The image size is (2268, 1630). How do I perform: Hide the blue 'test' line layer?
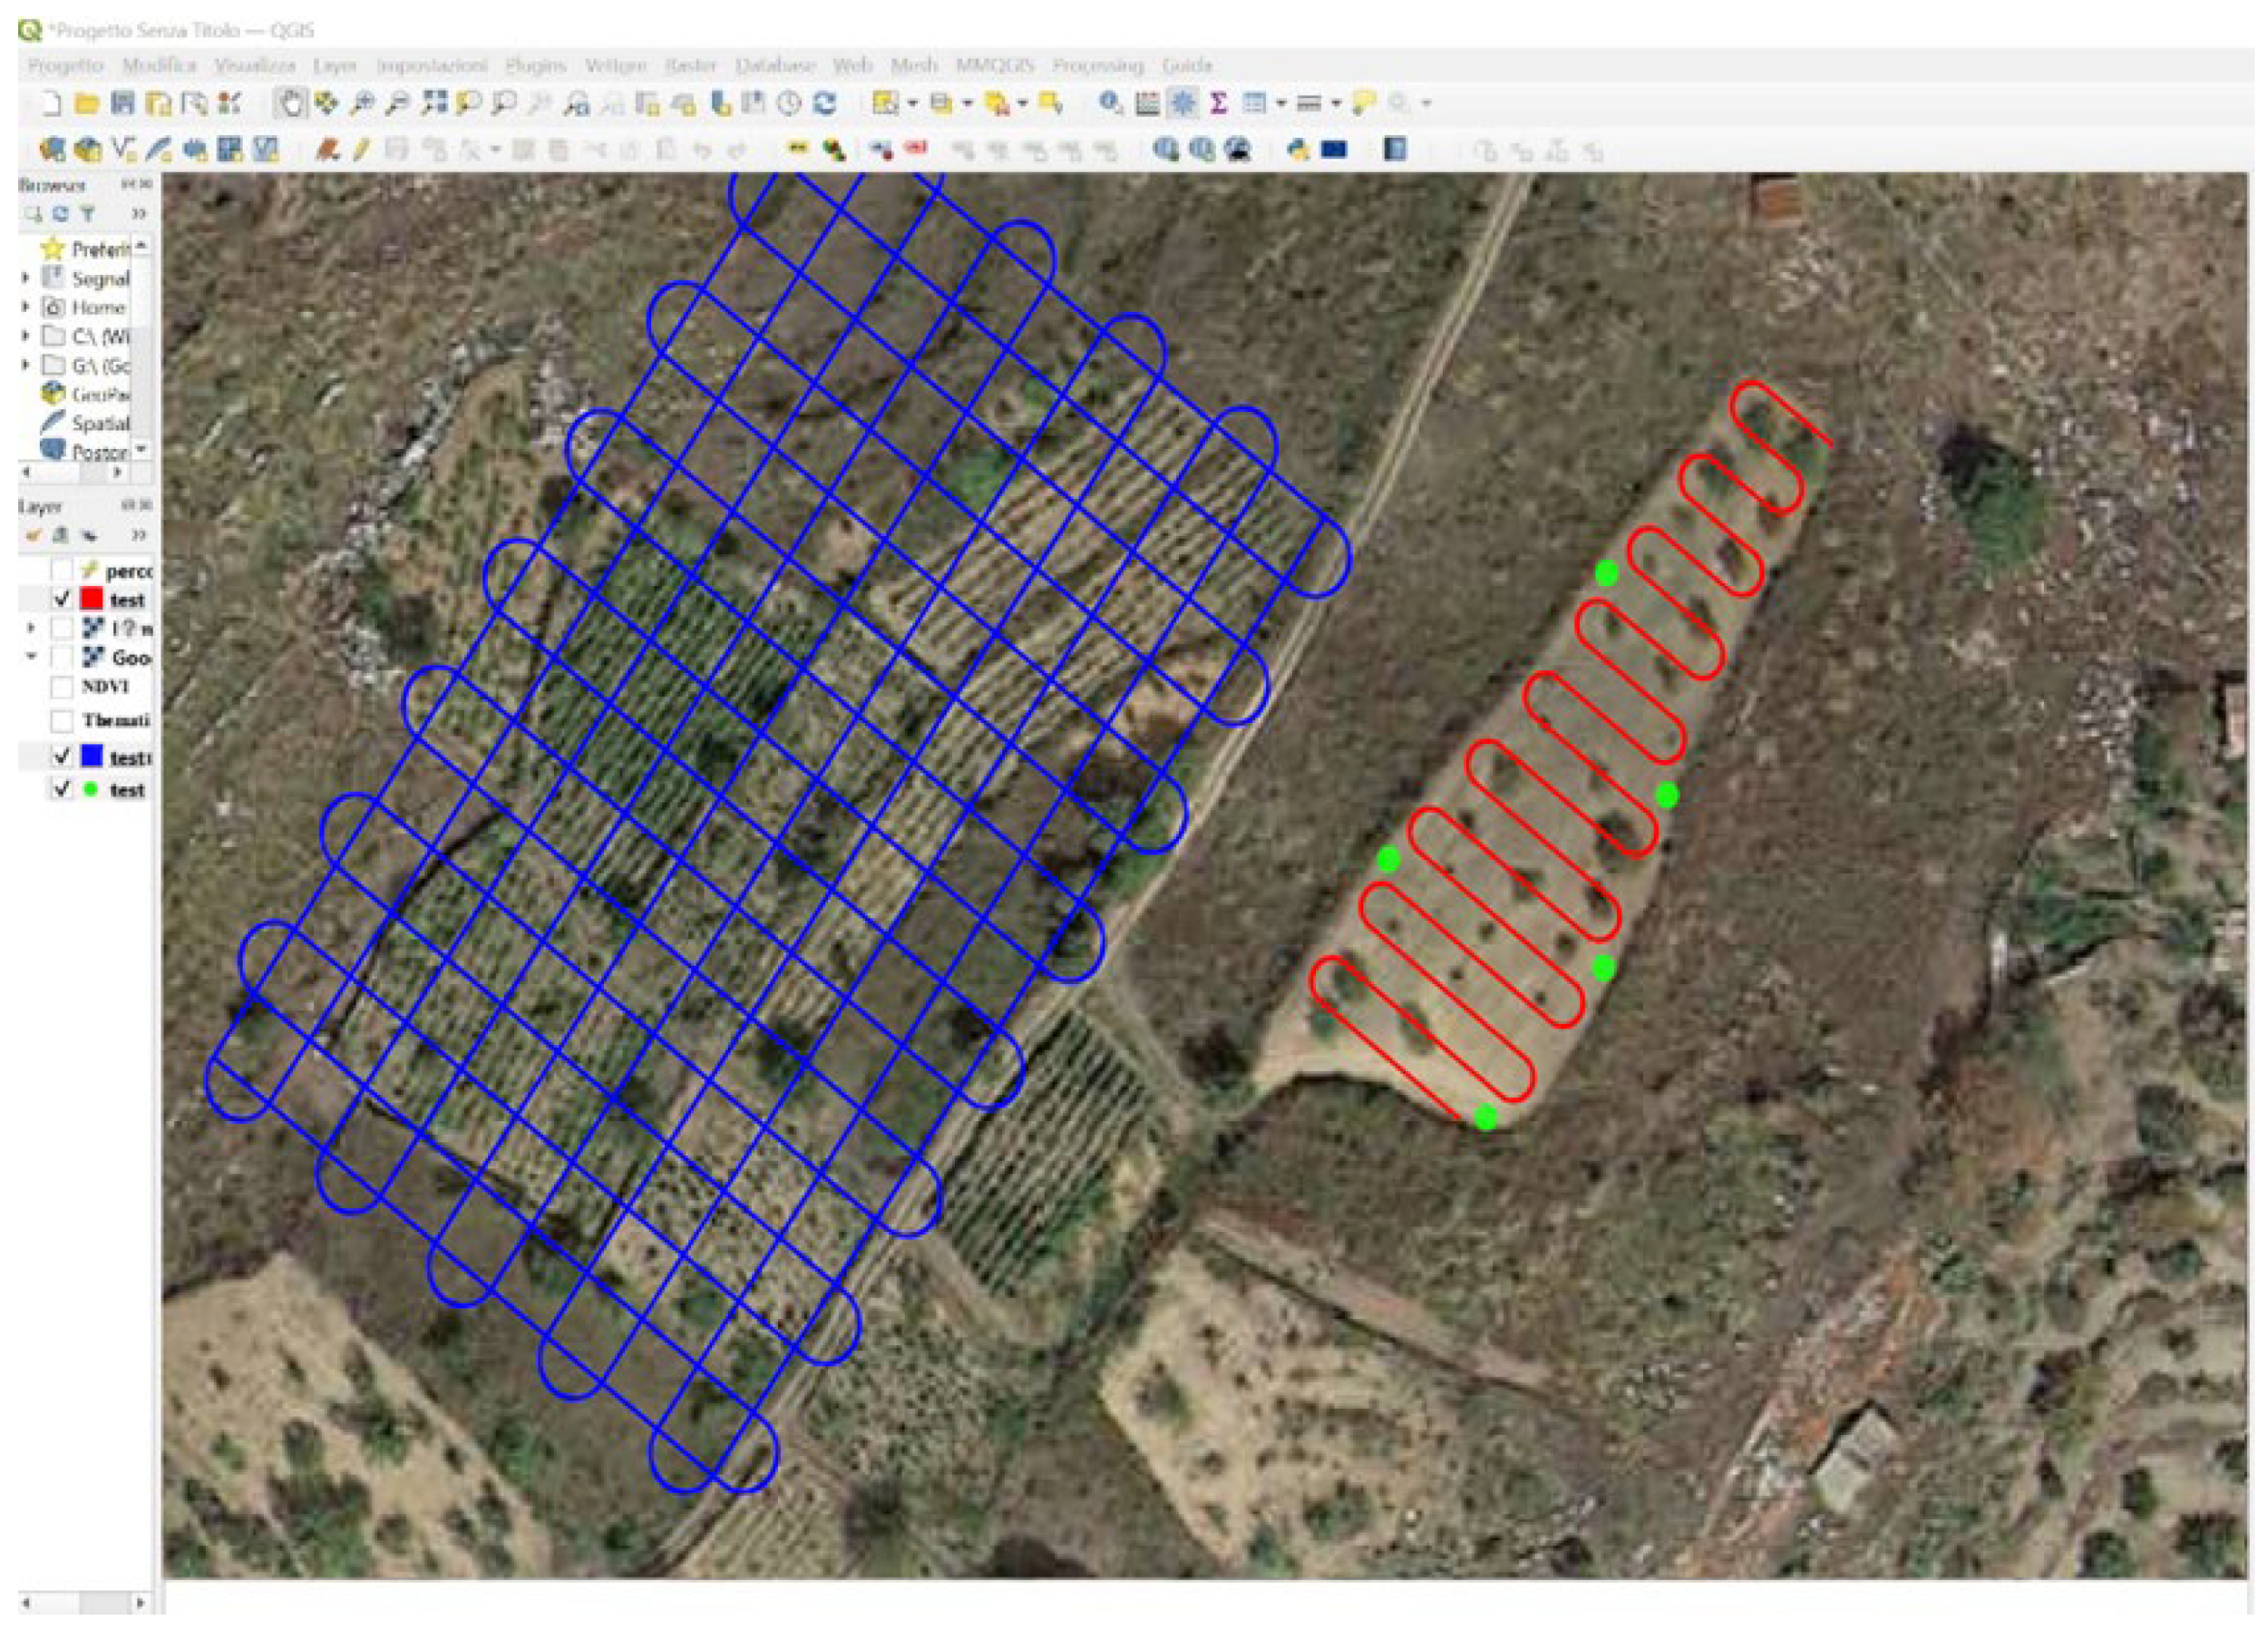point(62,756)
